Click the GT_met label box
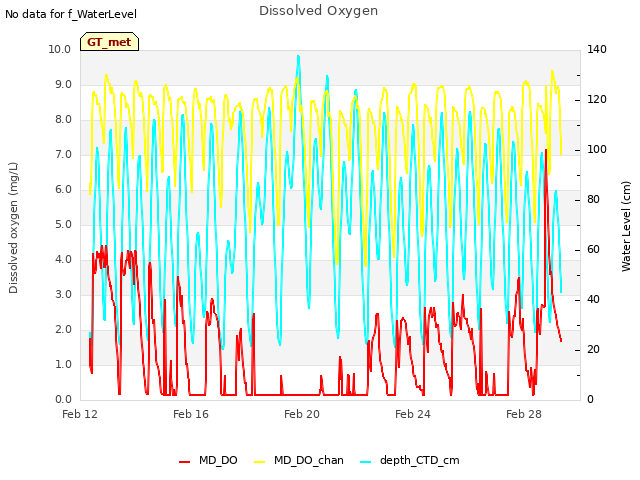640x480 pixels. click(x=109, y=42)
